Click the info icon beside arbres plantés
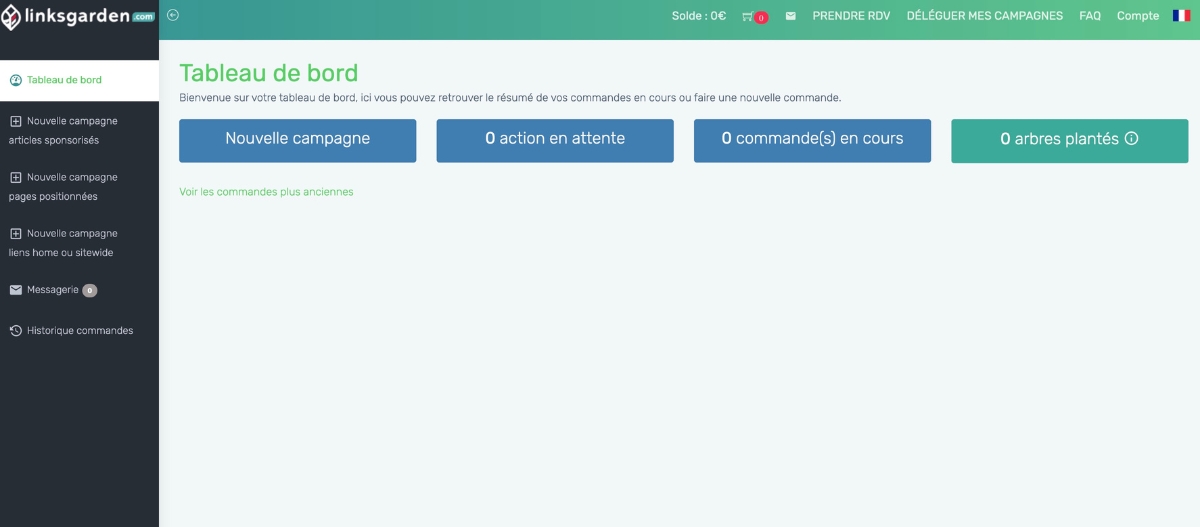The image size is (1200, 527). [x=1132, y=139]
